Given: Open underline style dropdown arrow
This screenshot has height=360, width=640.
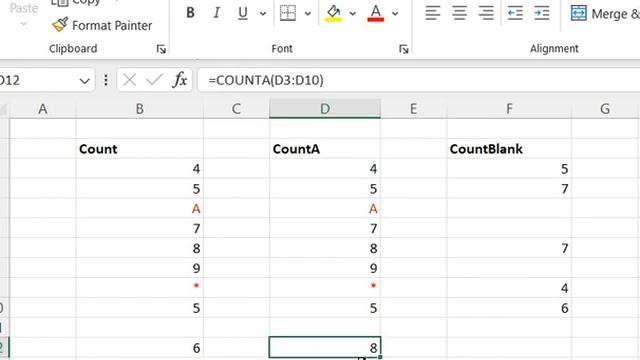Looking at the screenshot, I should [263, 13].
